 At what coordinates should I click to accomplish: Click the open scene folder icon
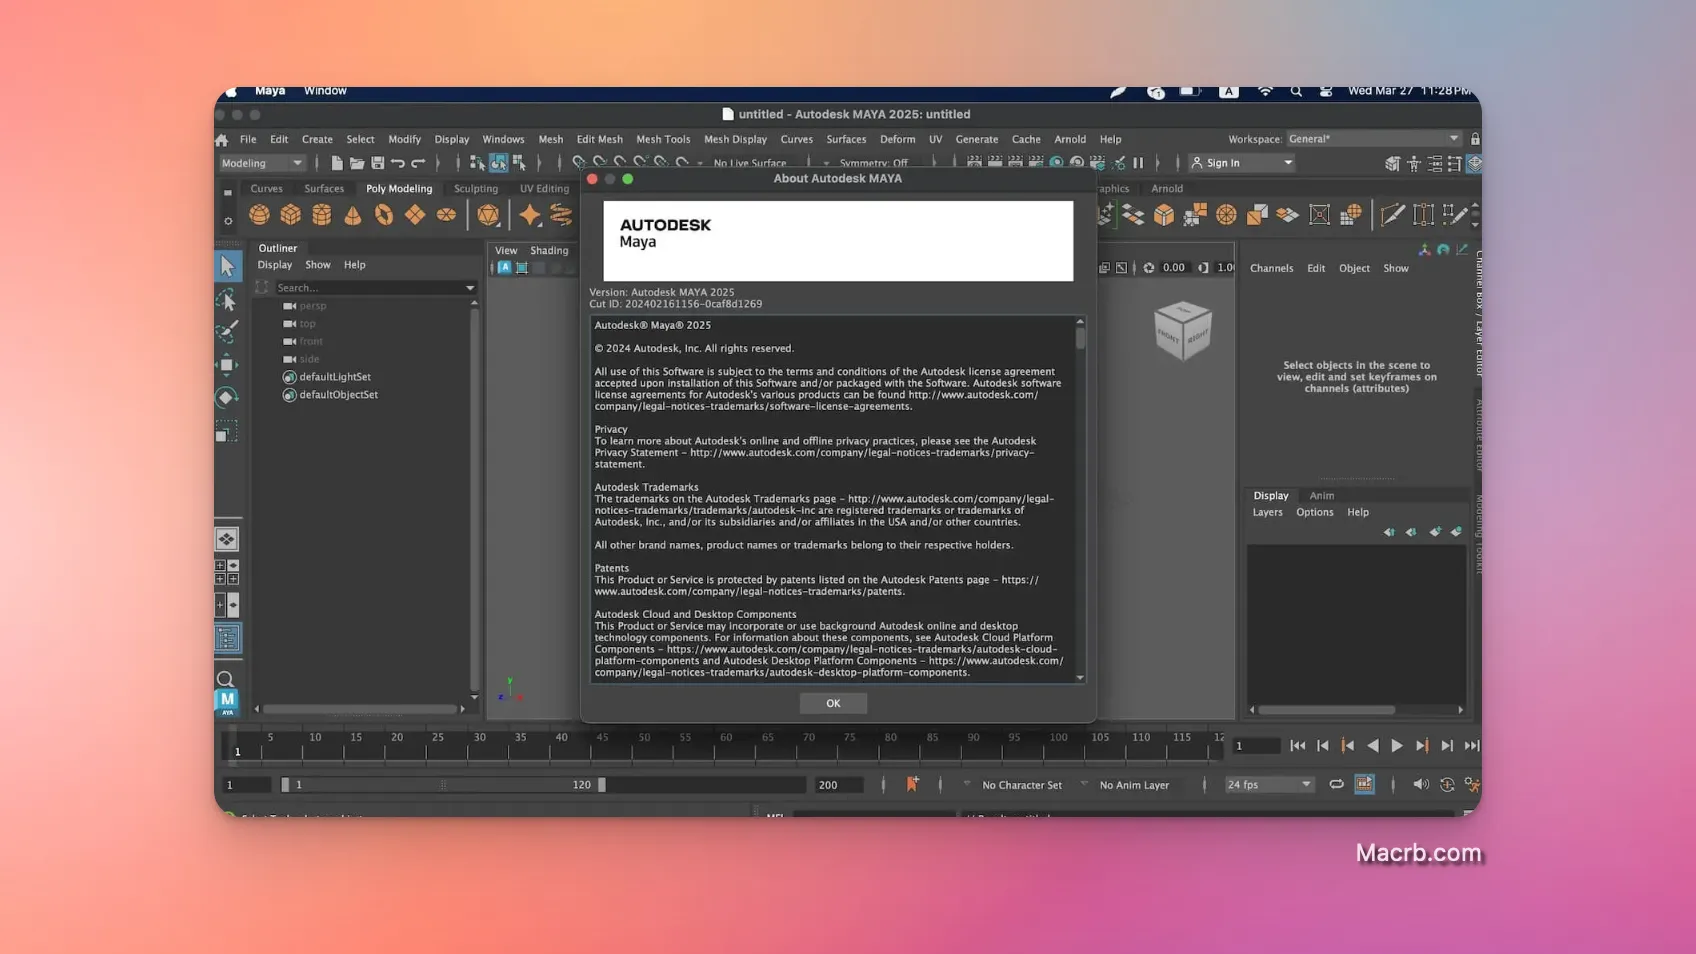pos(357,163)
